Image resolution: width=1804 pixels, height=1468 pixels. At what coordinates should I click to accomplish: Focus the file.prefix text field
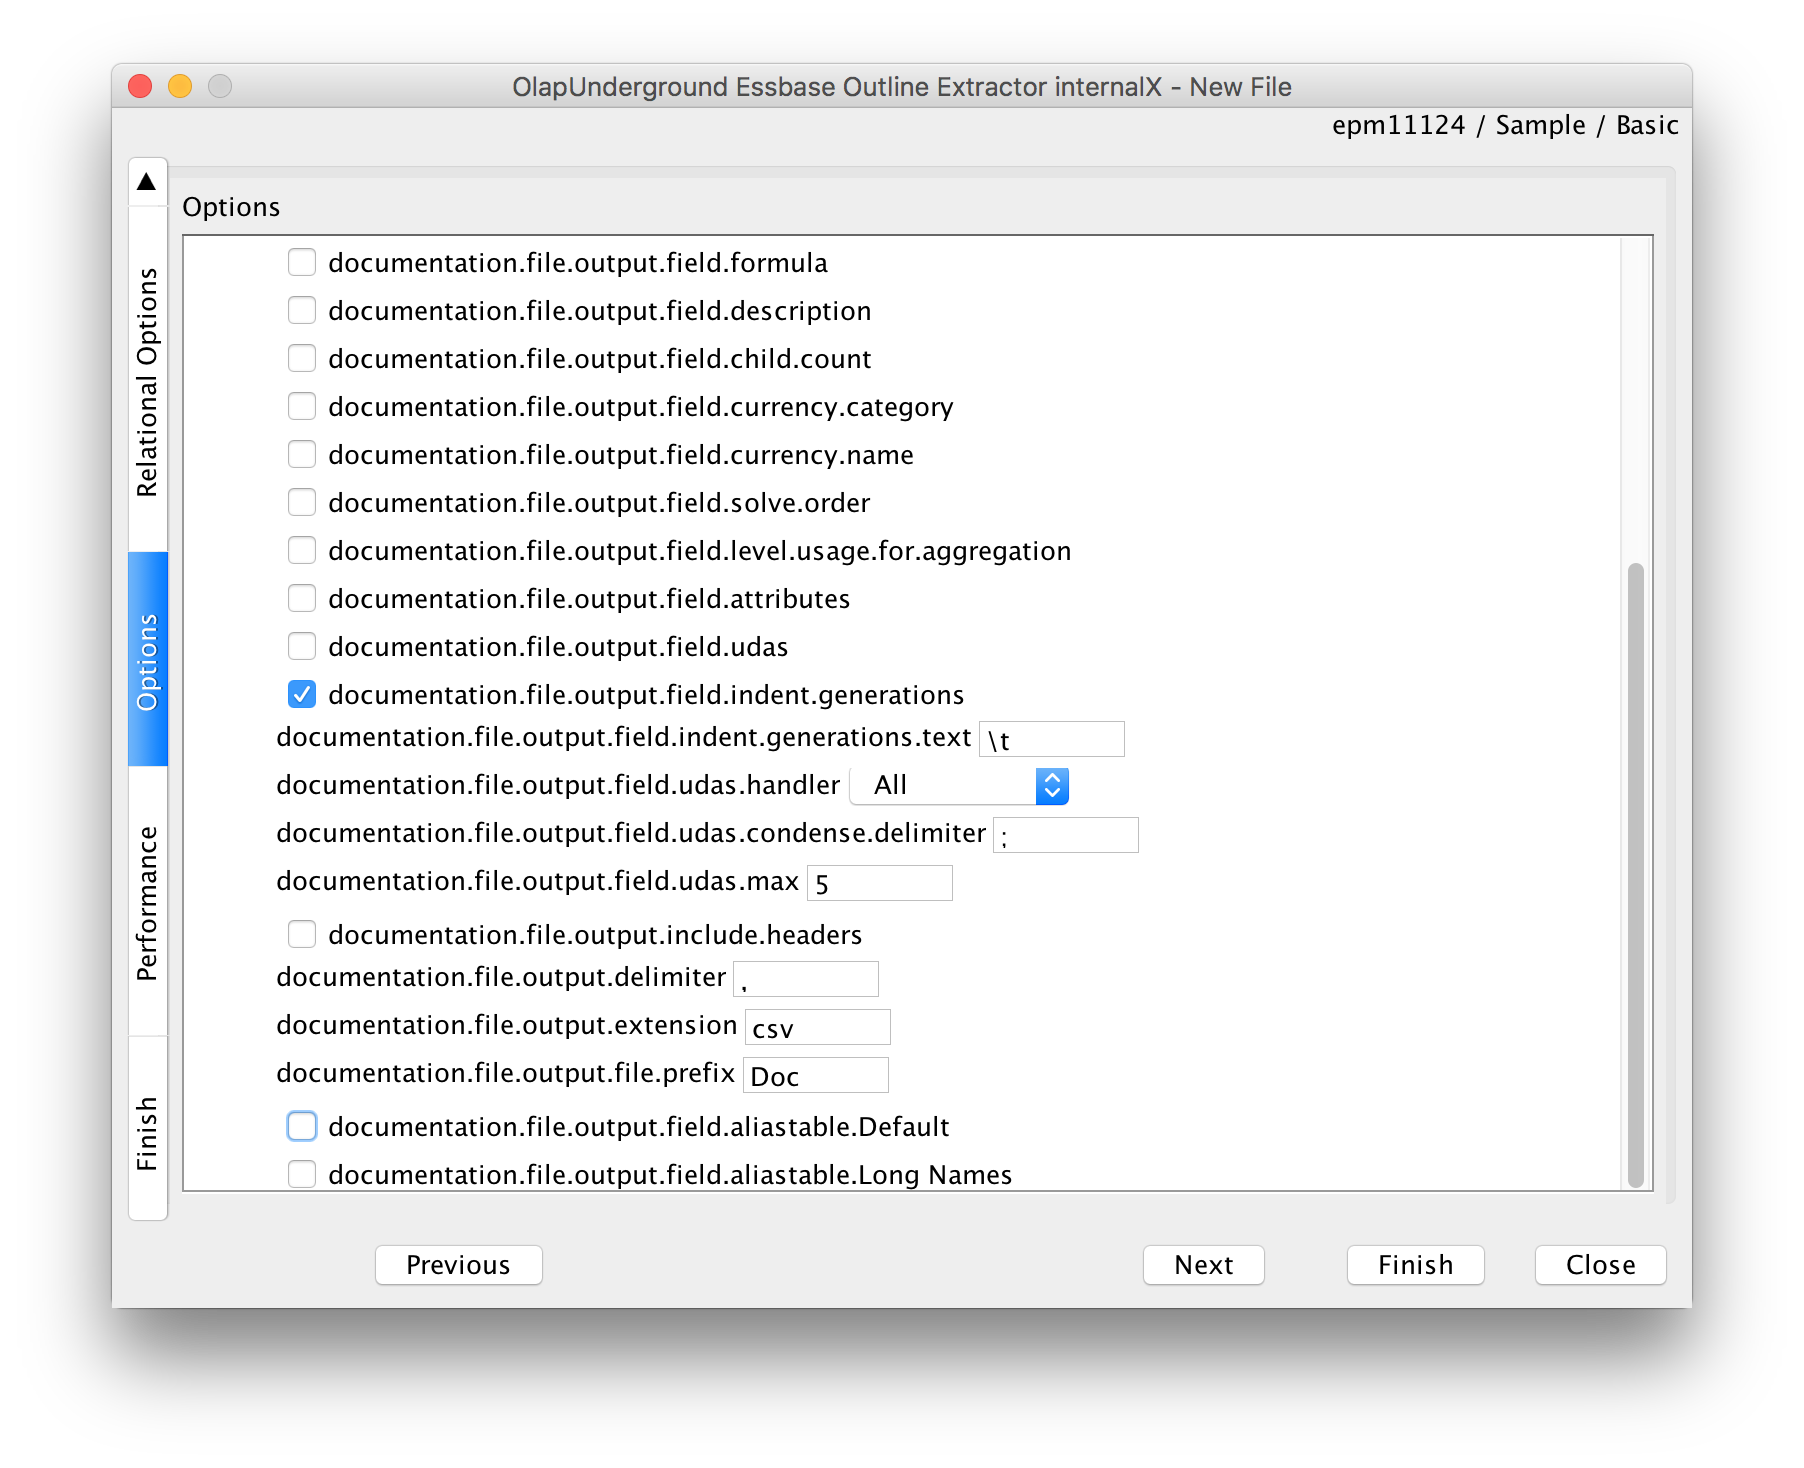tap(816, 1075)
